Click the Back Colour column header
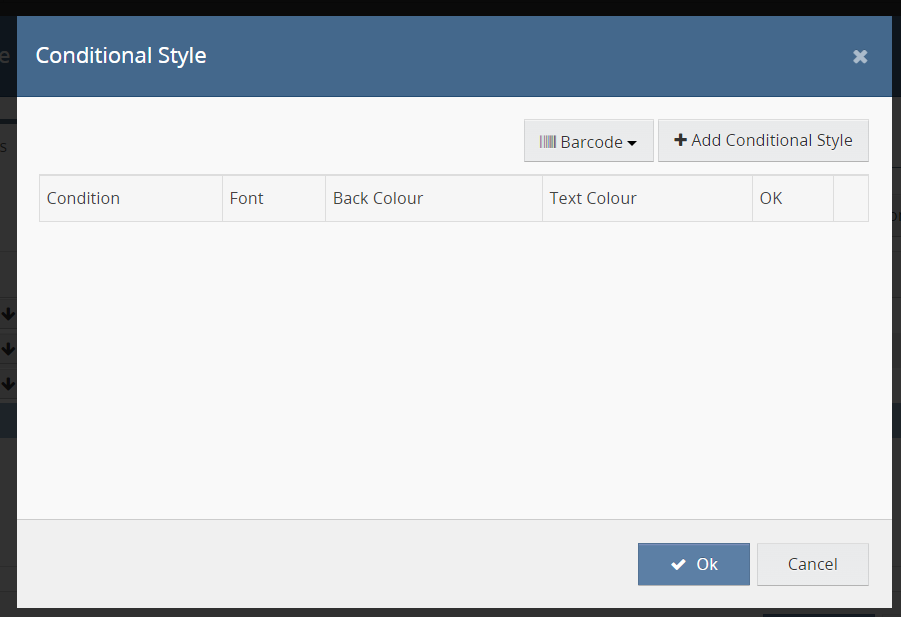 pyautogui.click(x=378, y=198)
